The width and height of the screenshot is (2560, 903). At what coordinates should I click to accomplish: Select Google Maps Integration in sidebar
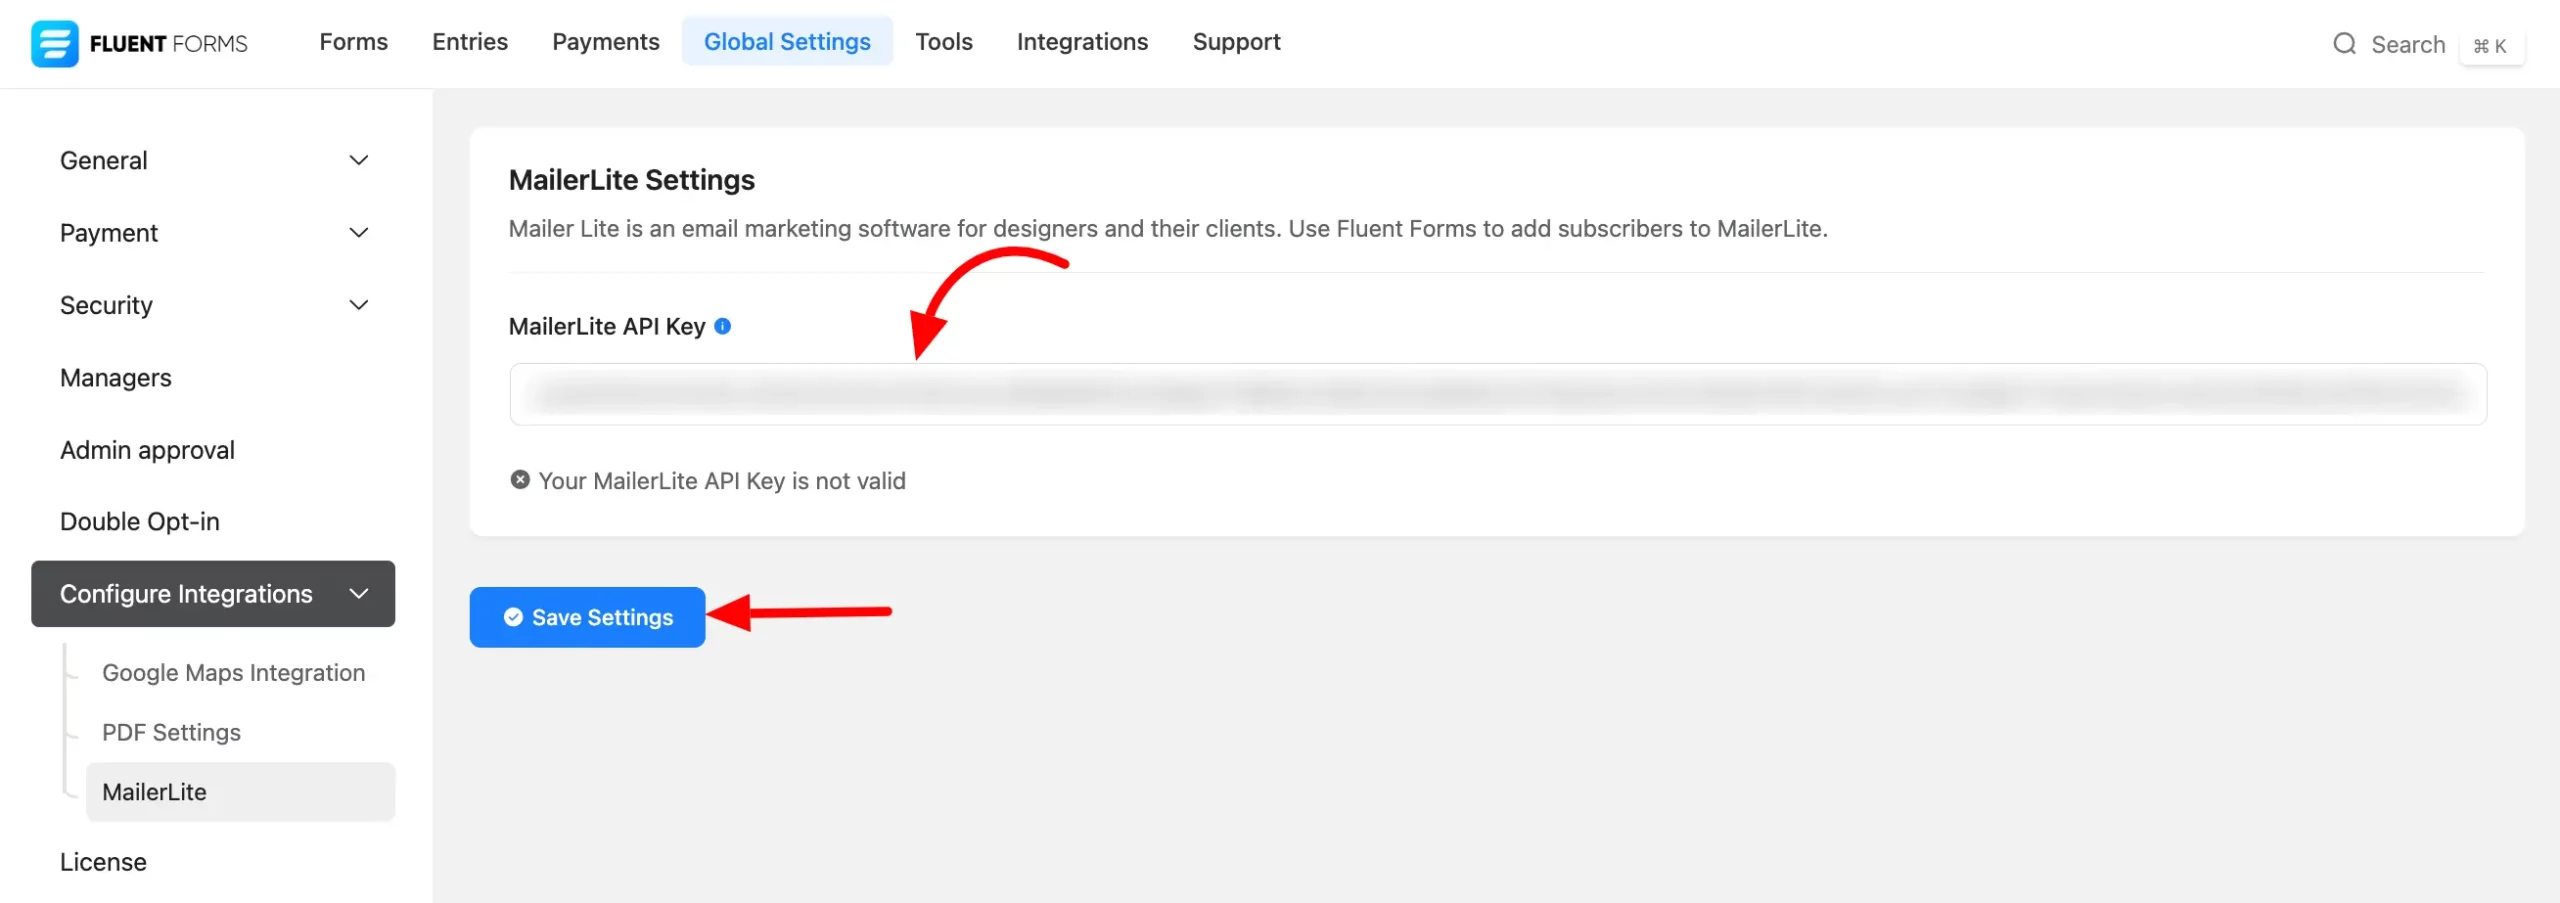(233, 673)
